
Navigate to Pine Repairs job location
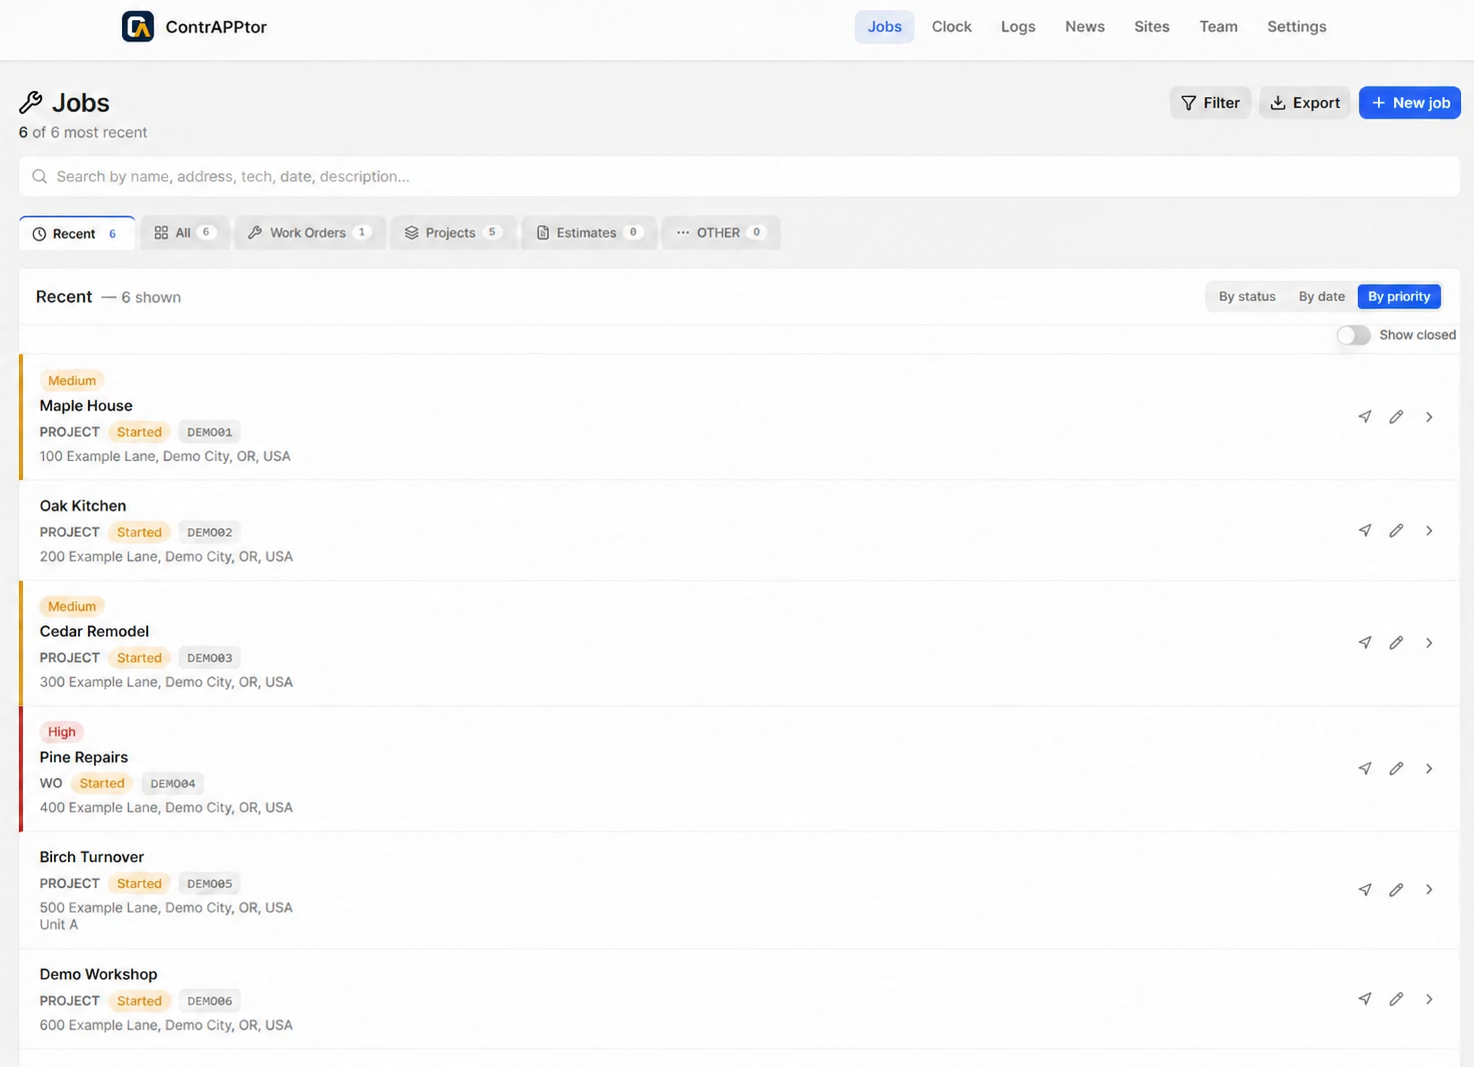(1364, 769)
